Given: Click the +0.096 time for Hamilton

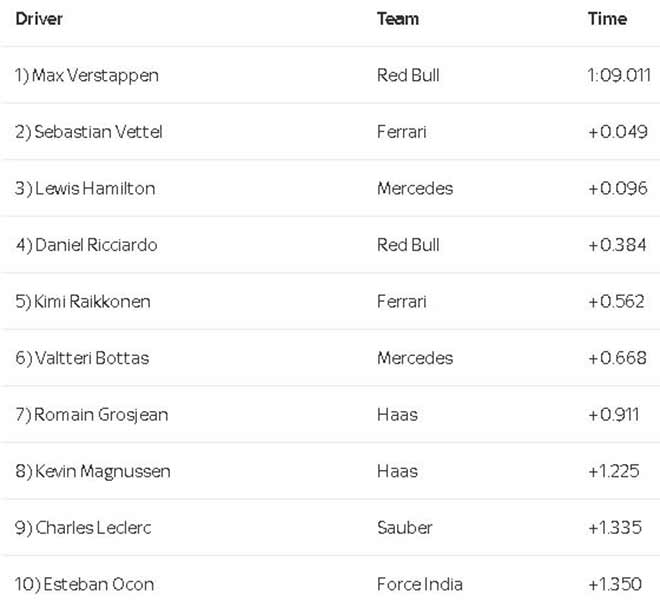Looking at the screenshot, I should click(617, 188).
